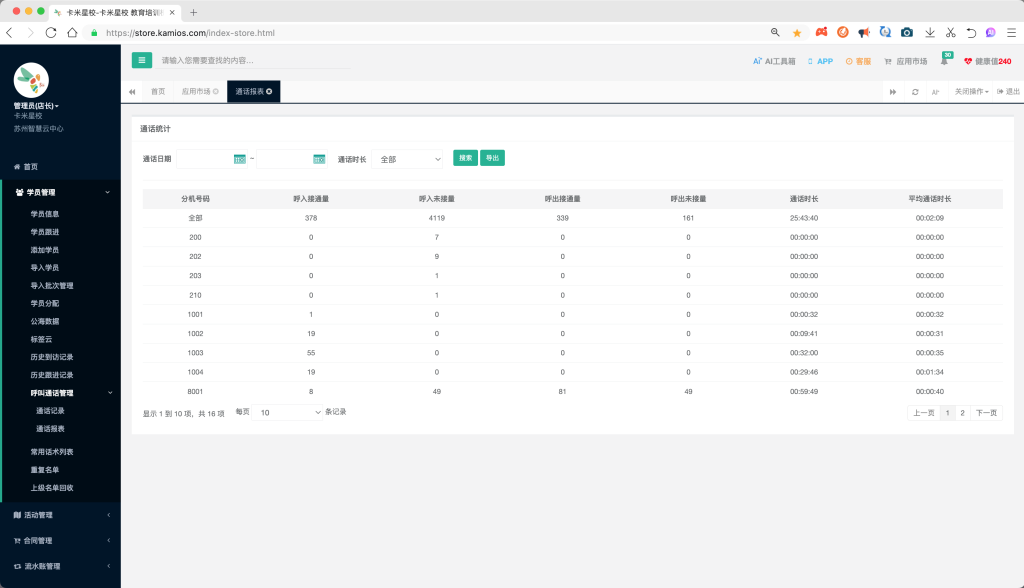Click 退出 to log out
The width and height of the screenshot is (1024, 588).
[1008, 91]
